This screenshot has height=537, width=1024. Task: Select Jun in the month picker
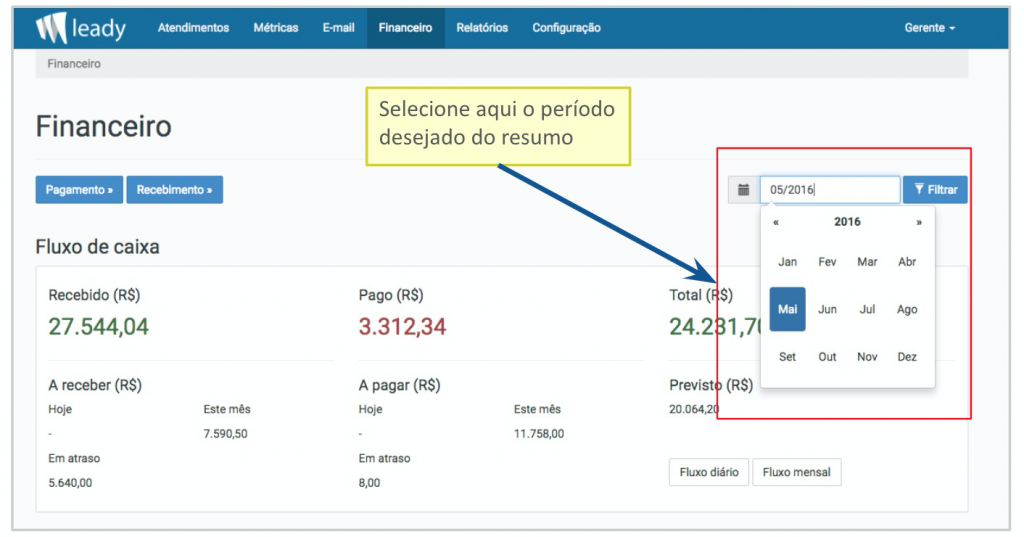(827, 309)
